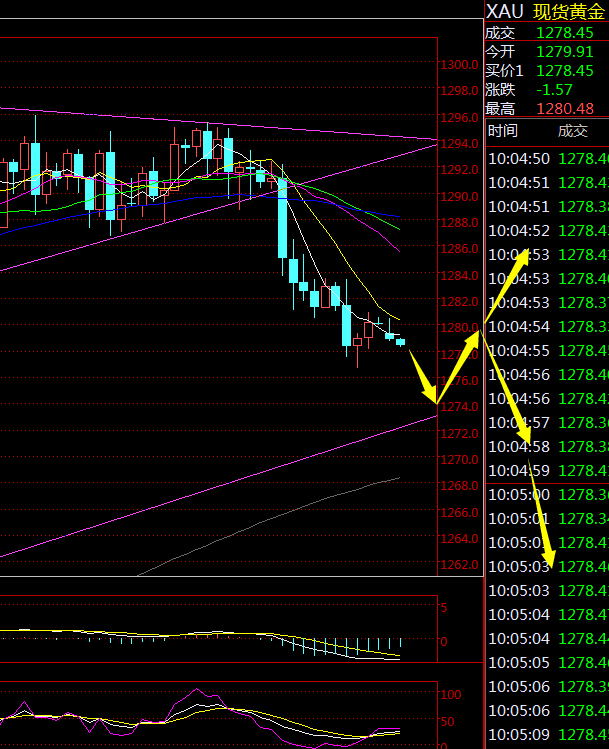Click the 1274.0 price axis label
The width and height of the screenshot is (609, 749).
click(x=459, y=407)
